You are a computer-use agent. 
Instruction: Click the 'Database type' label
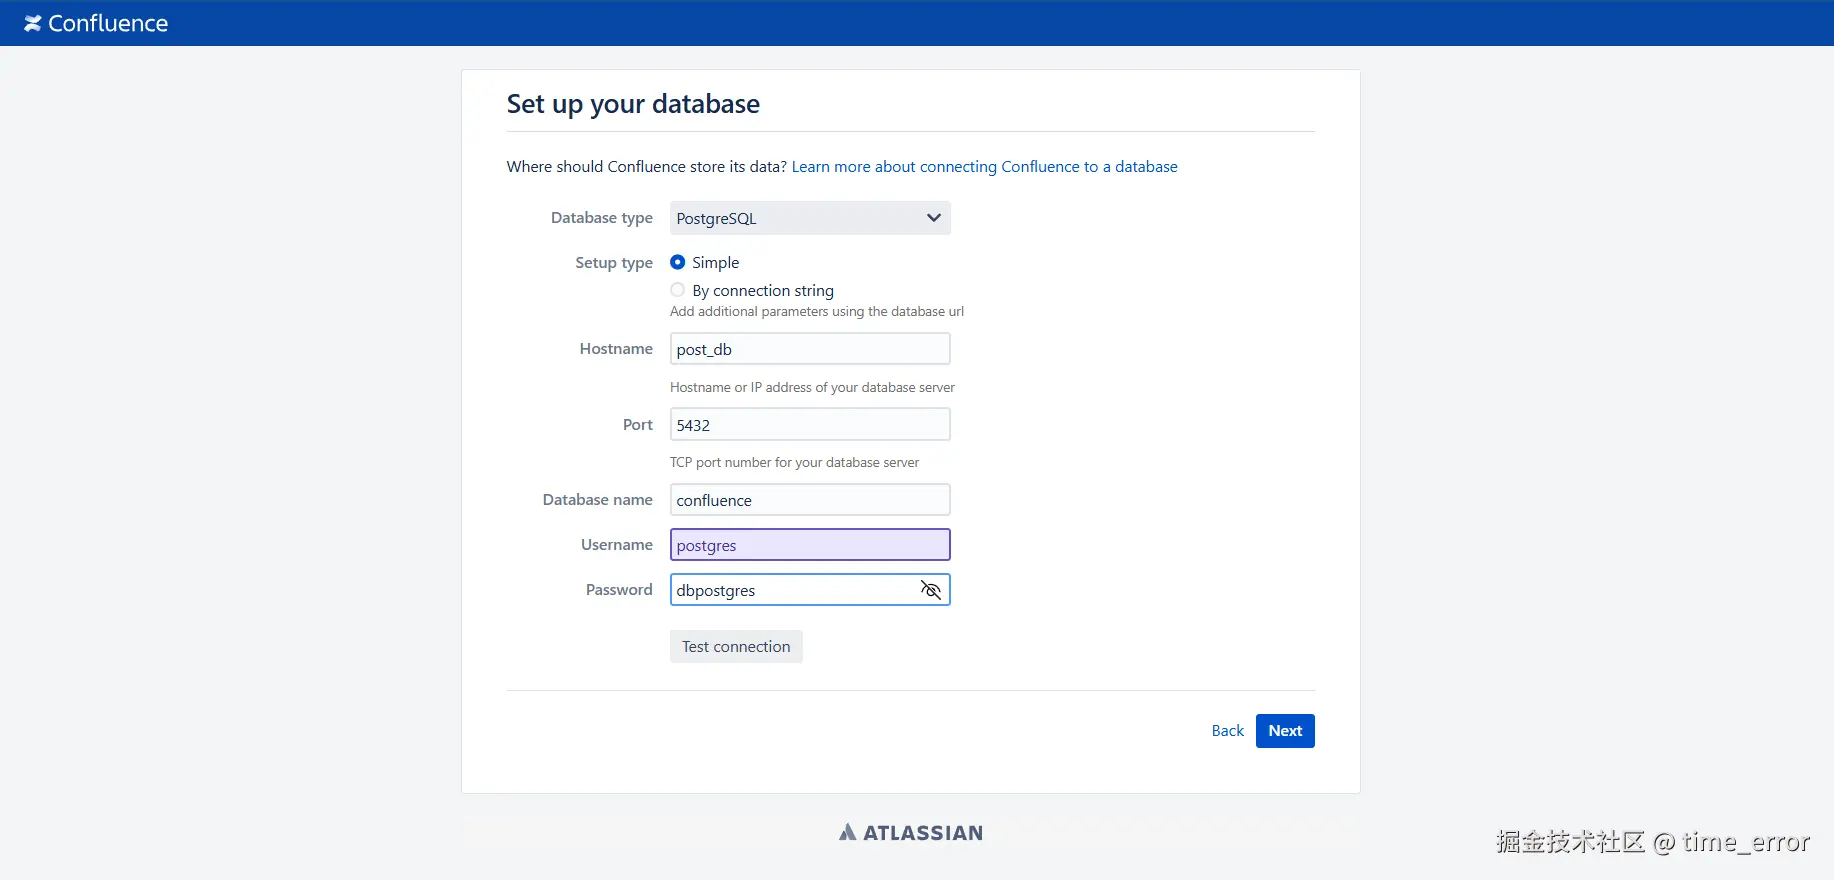pyautogui.click(x=602, y=218)
